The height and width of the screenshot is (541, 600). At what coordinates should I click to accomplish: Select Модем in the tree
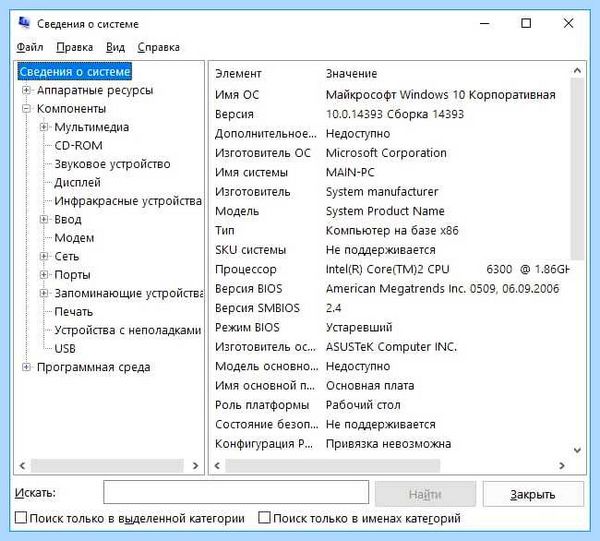click(x=74, y=238)
